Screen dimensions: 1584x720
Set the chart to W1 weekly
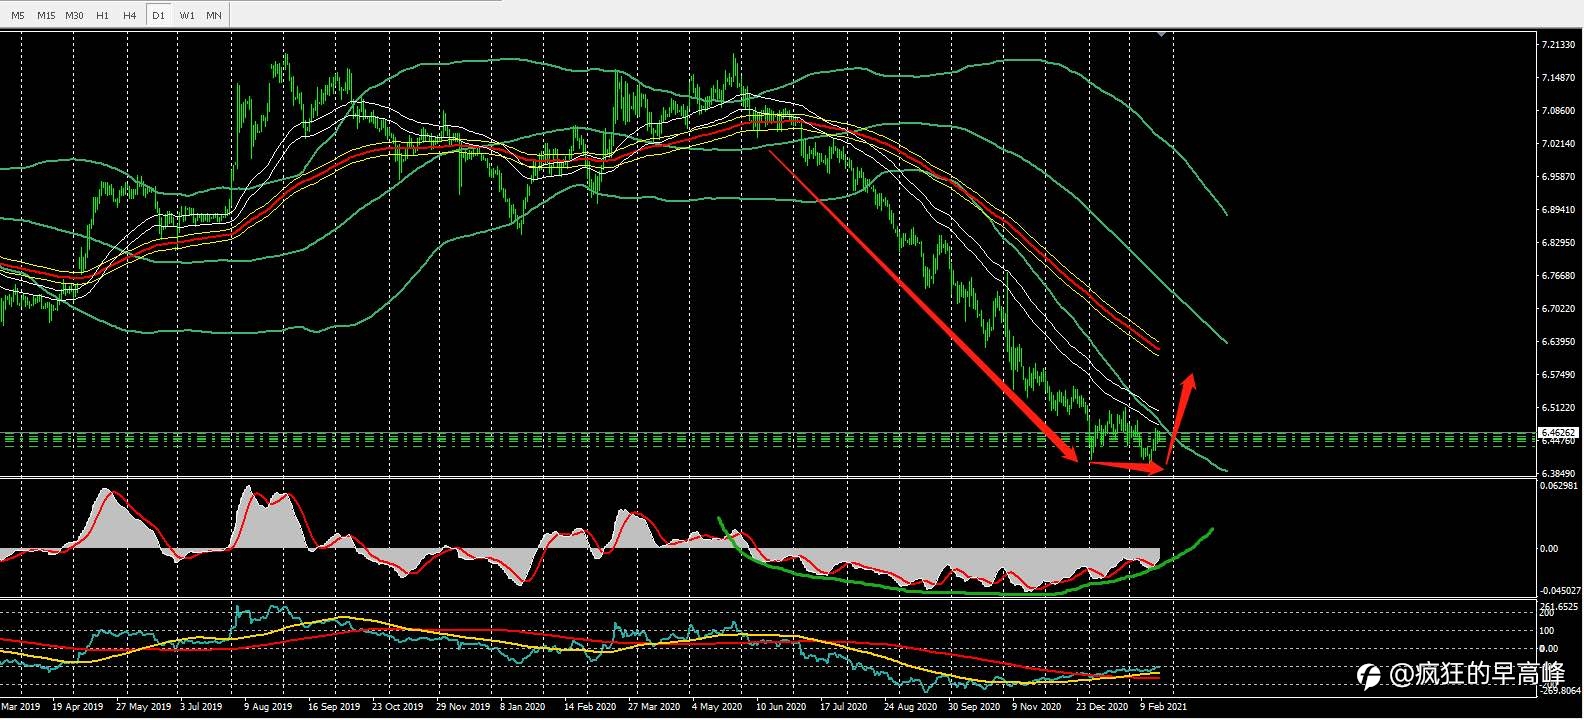tap(187, 15)
